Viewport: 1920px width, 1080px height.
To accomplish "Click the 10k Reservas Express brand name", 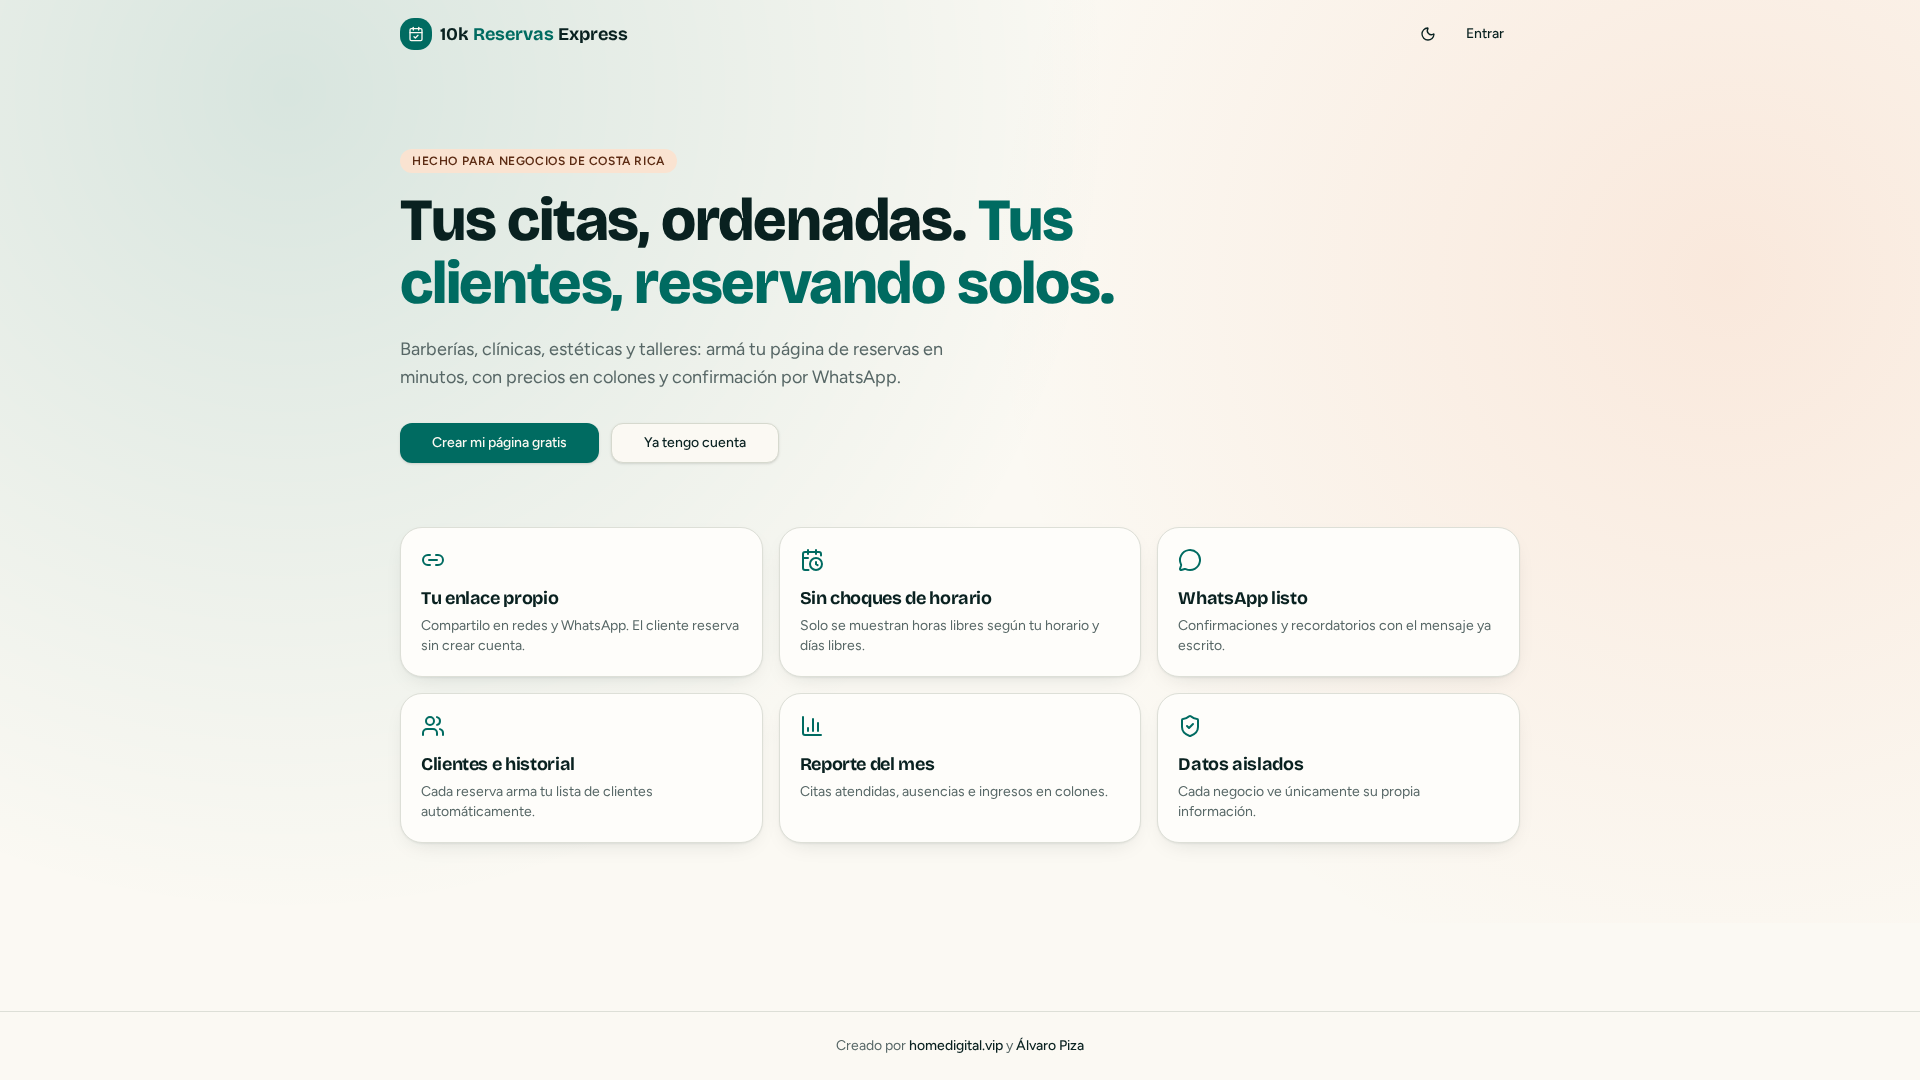I will [534, 34].
